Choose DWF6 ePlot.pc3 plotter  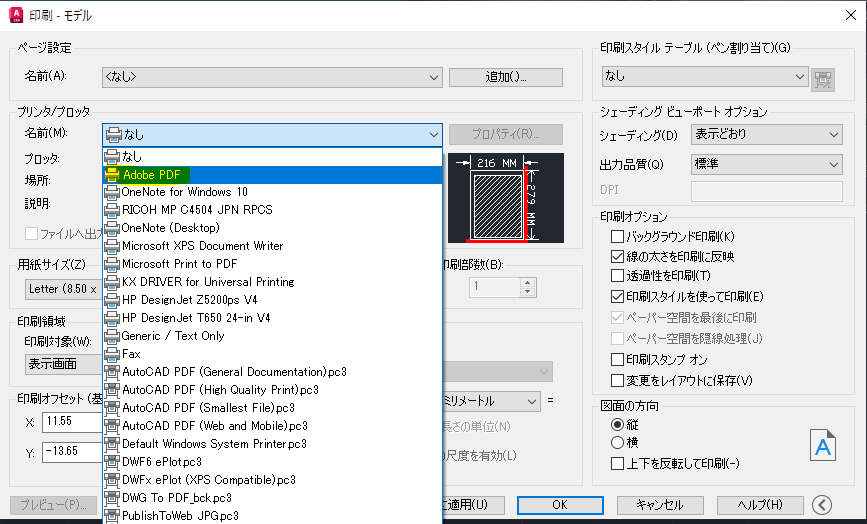[273, 462]
